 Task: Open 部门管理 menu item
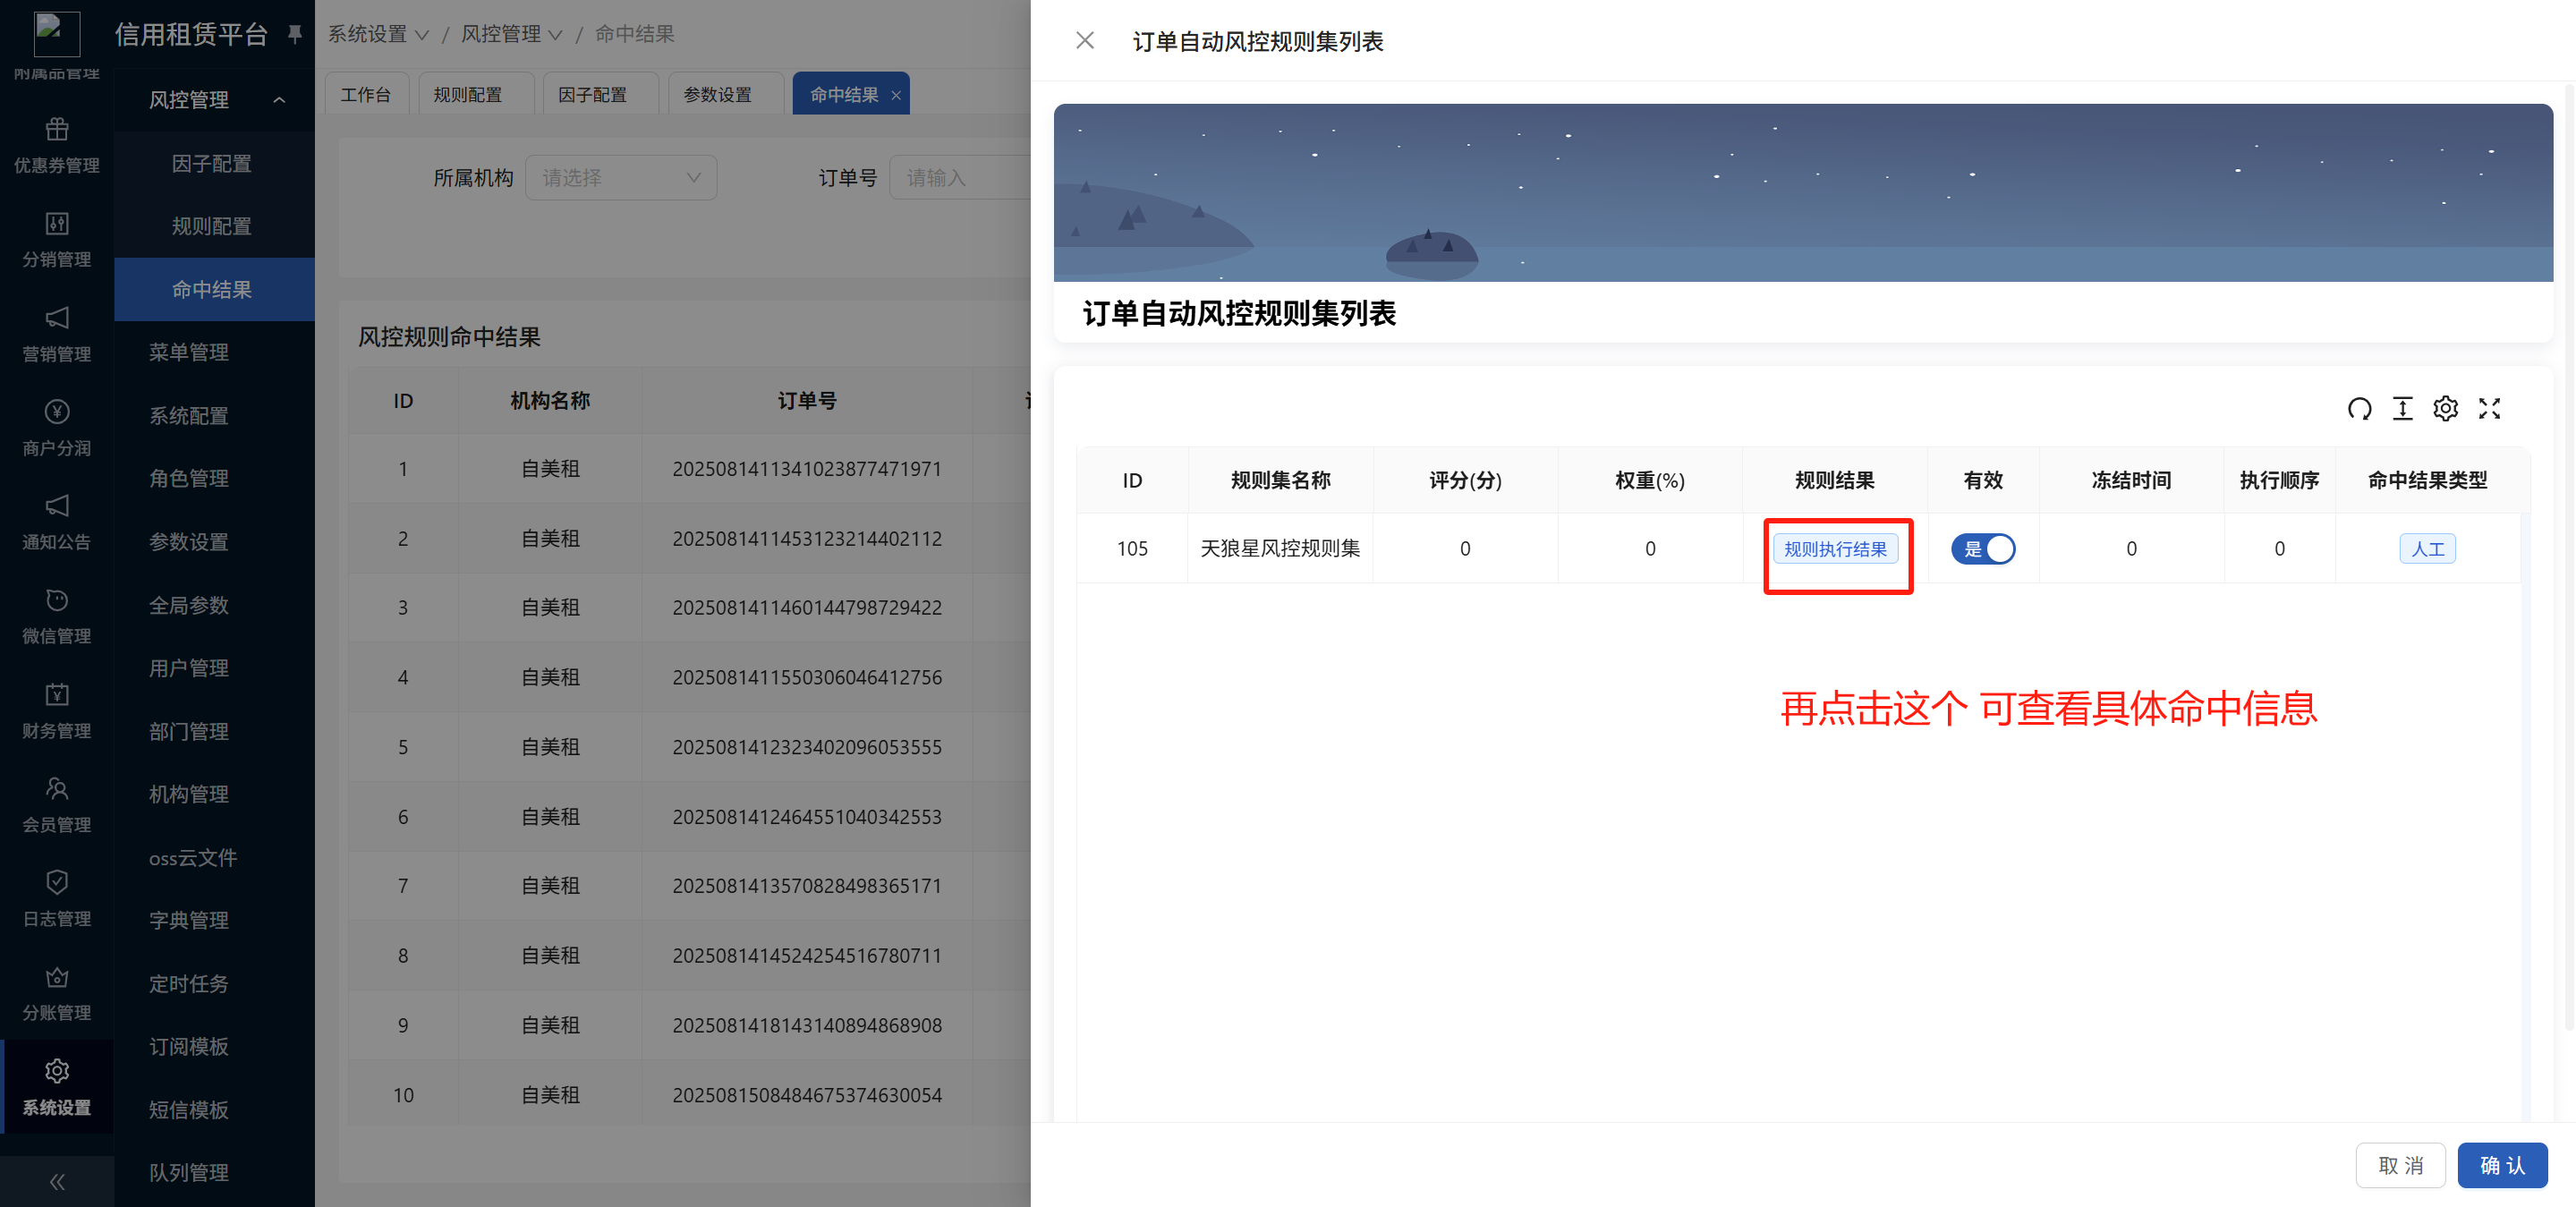pyautogui.click(x=189, y=731)
